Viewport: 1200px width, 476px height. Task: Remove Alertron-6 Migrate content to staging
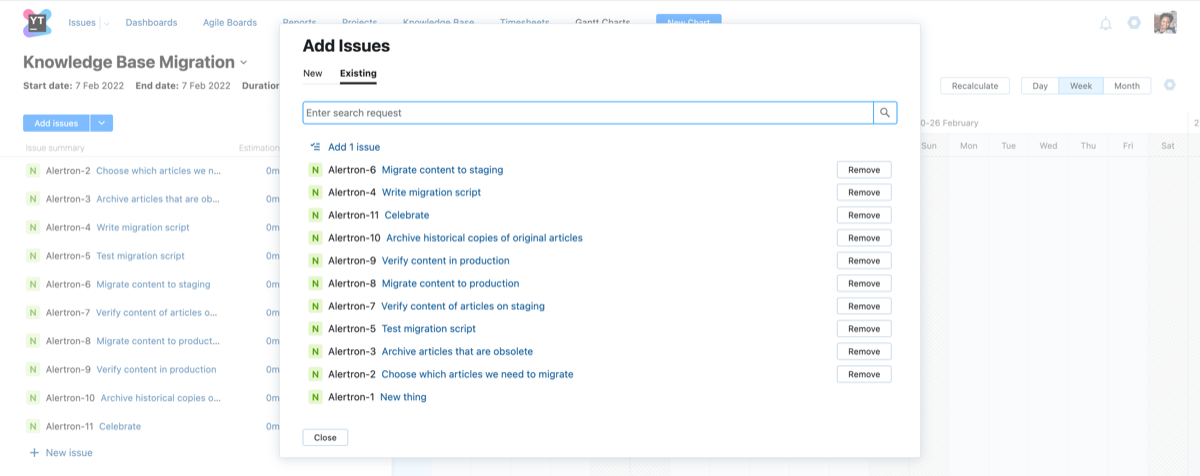coord(864,170)
